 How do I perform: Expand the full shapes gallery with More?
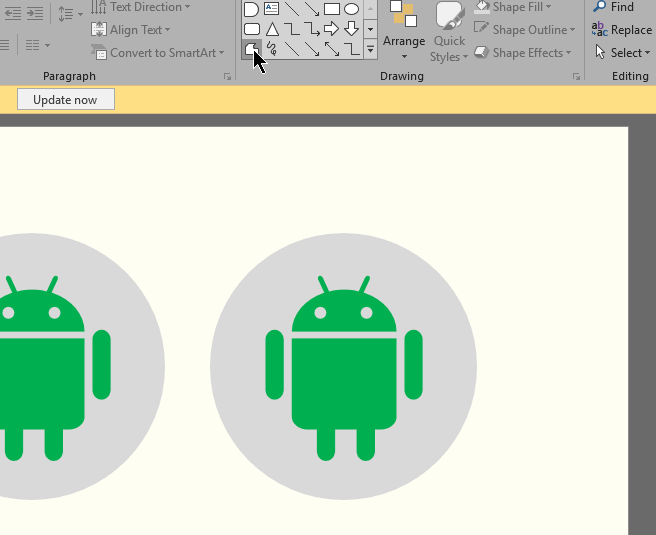(x=370, y=49)
